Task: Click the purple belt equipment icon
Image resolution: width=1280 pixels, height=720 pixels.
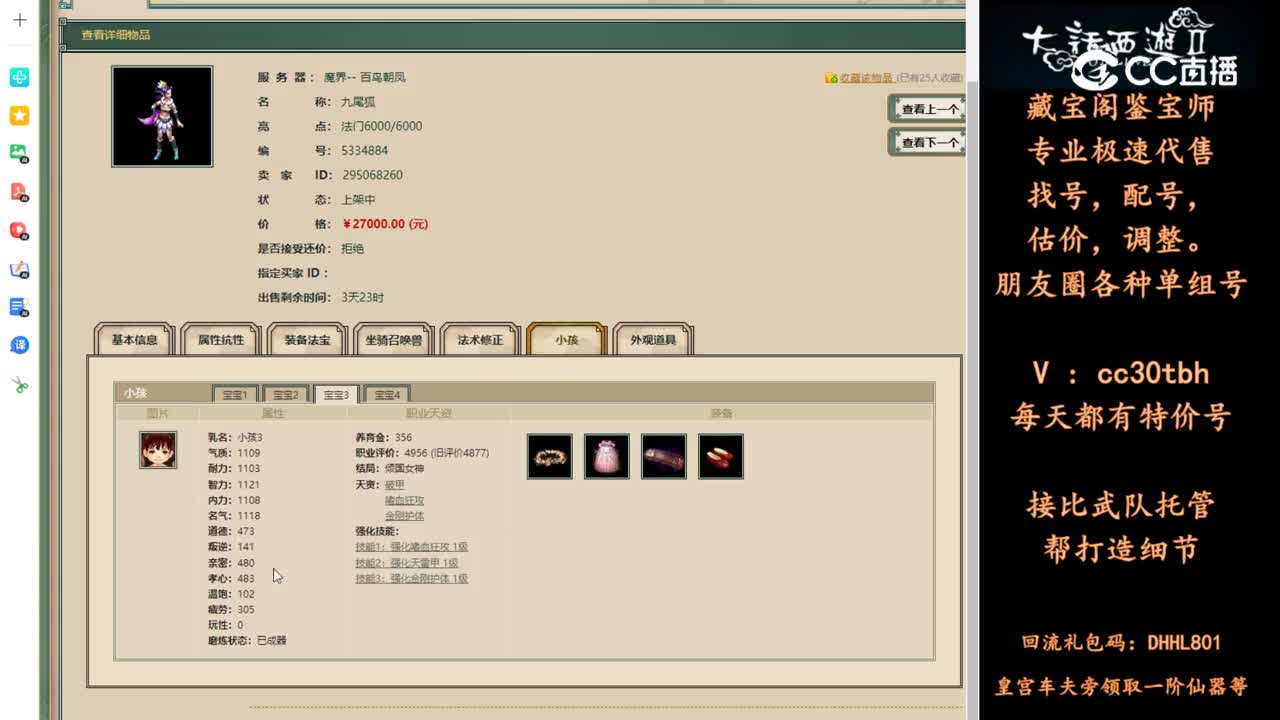Action: 664,456
